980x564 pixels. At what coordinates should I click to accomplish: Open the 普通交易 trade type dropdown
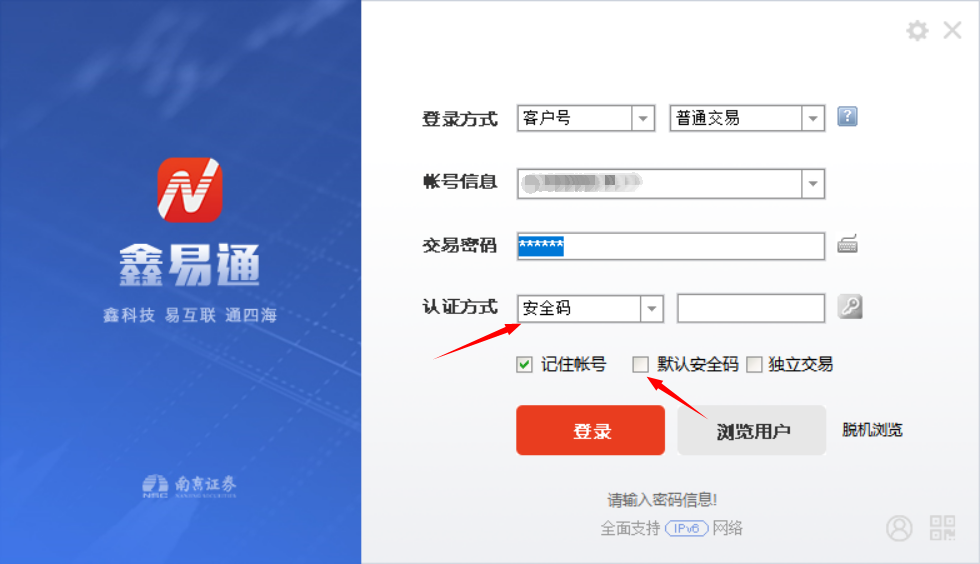coord(812,118)
